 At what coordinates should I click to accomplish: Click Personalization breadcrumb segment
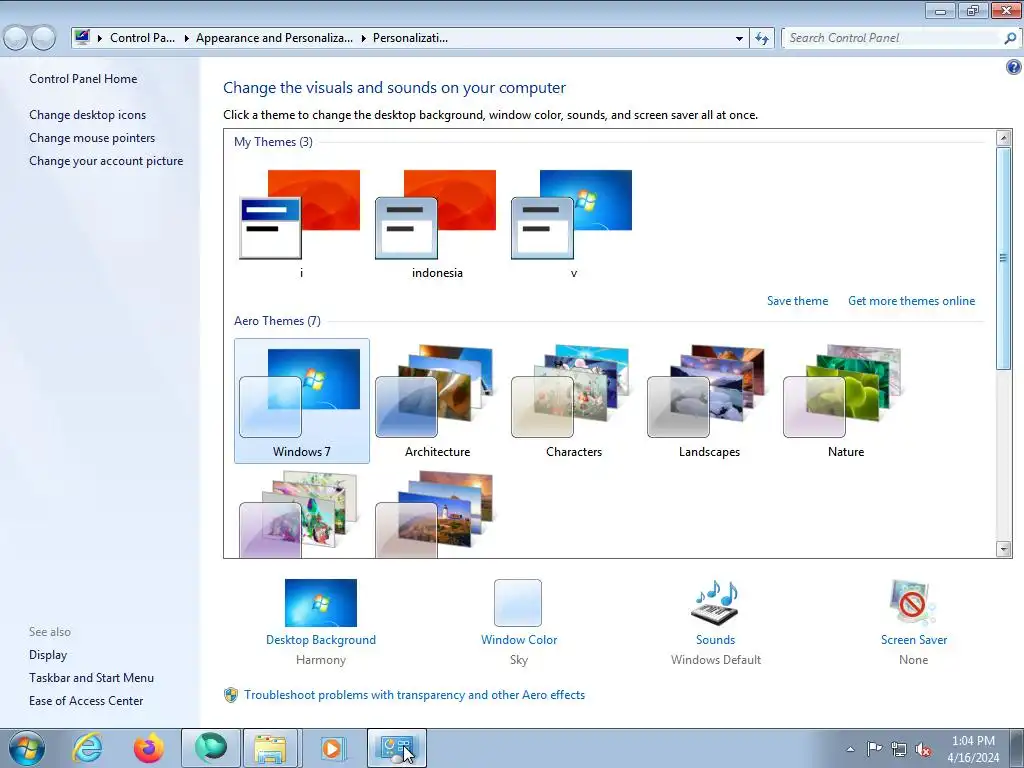coord(410,38)
